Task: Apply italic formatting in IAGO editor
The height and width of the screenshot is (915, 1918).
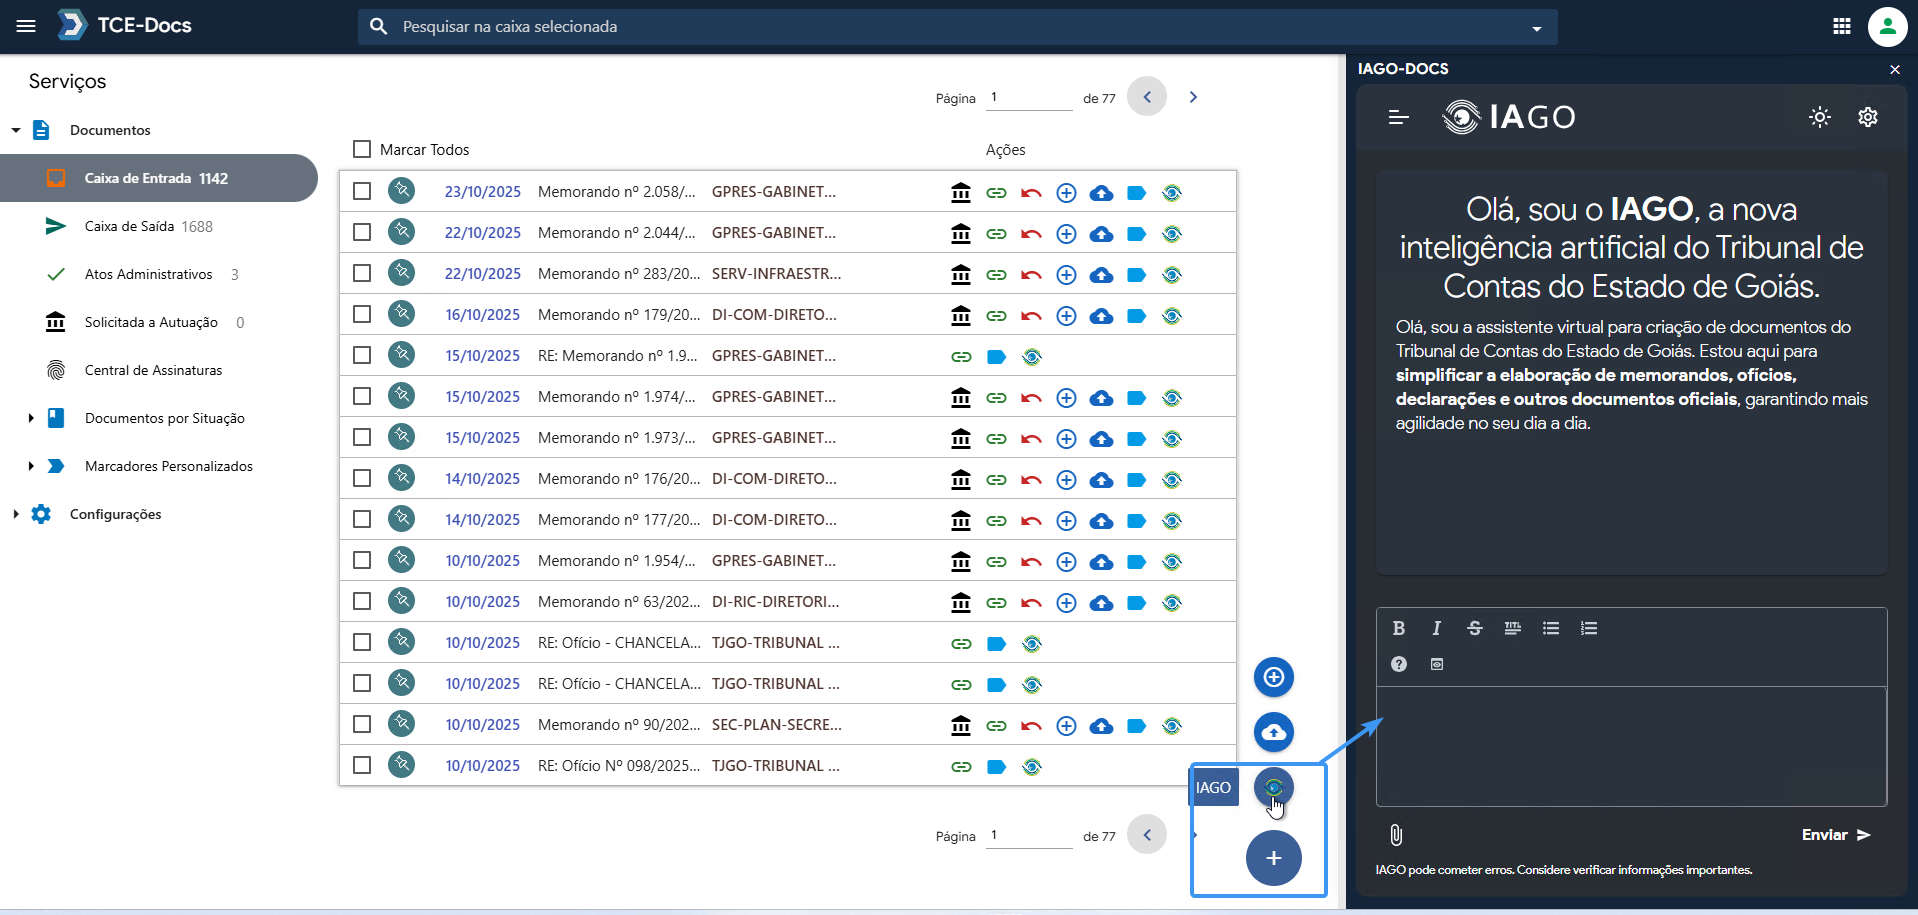Action: pos(1436,628)
